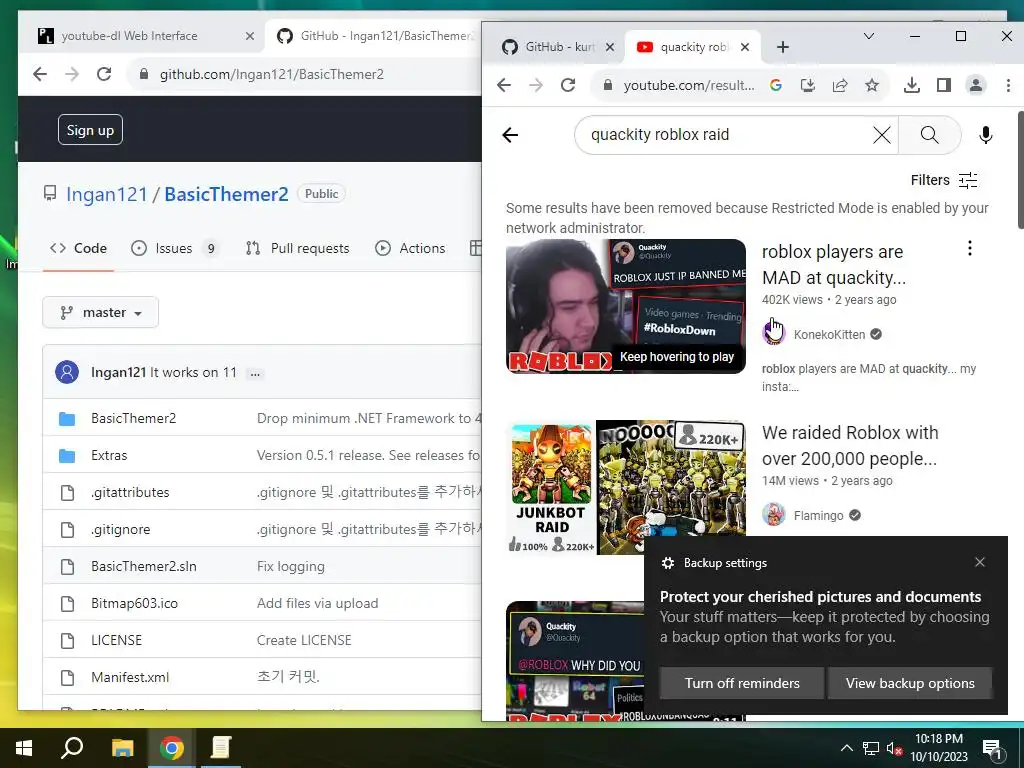
Task: Reload the GitHub BasicThemer2 page
Action: click(104, 74)
